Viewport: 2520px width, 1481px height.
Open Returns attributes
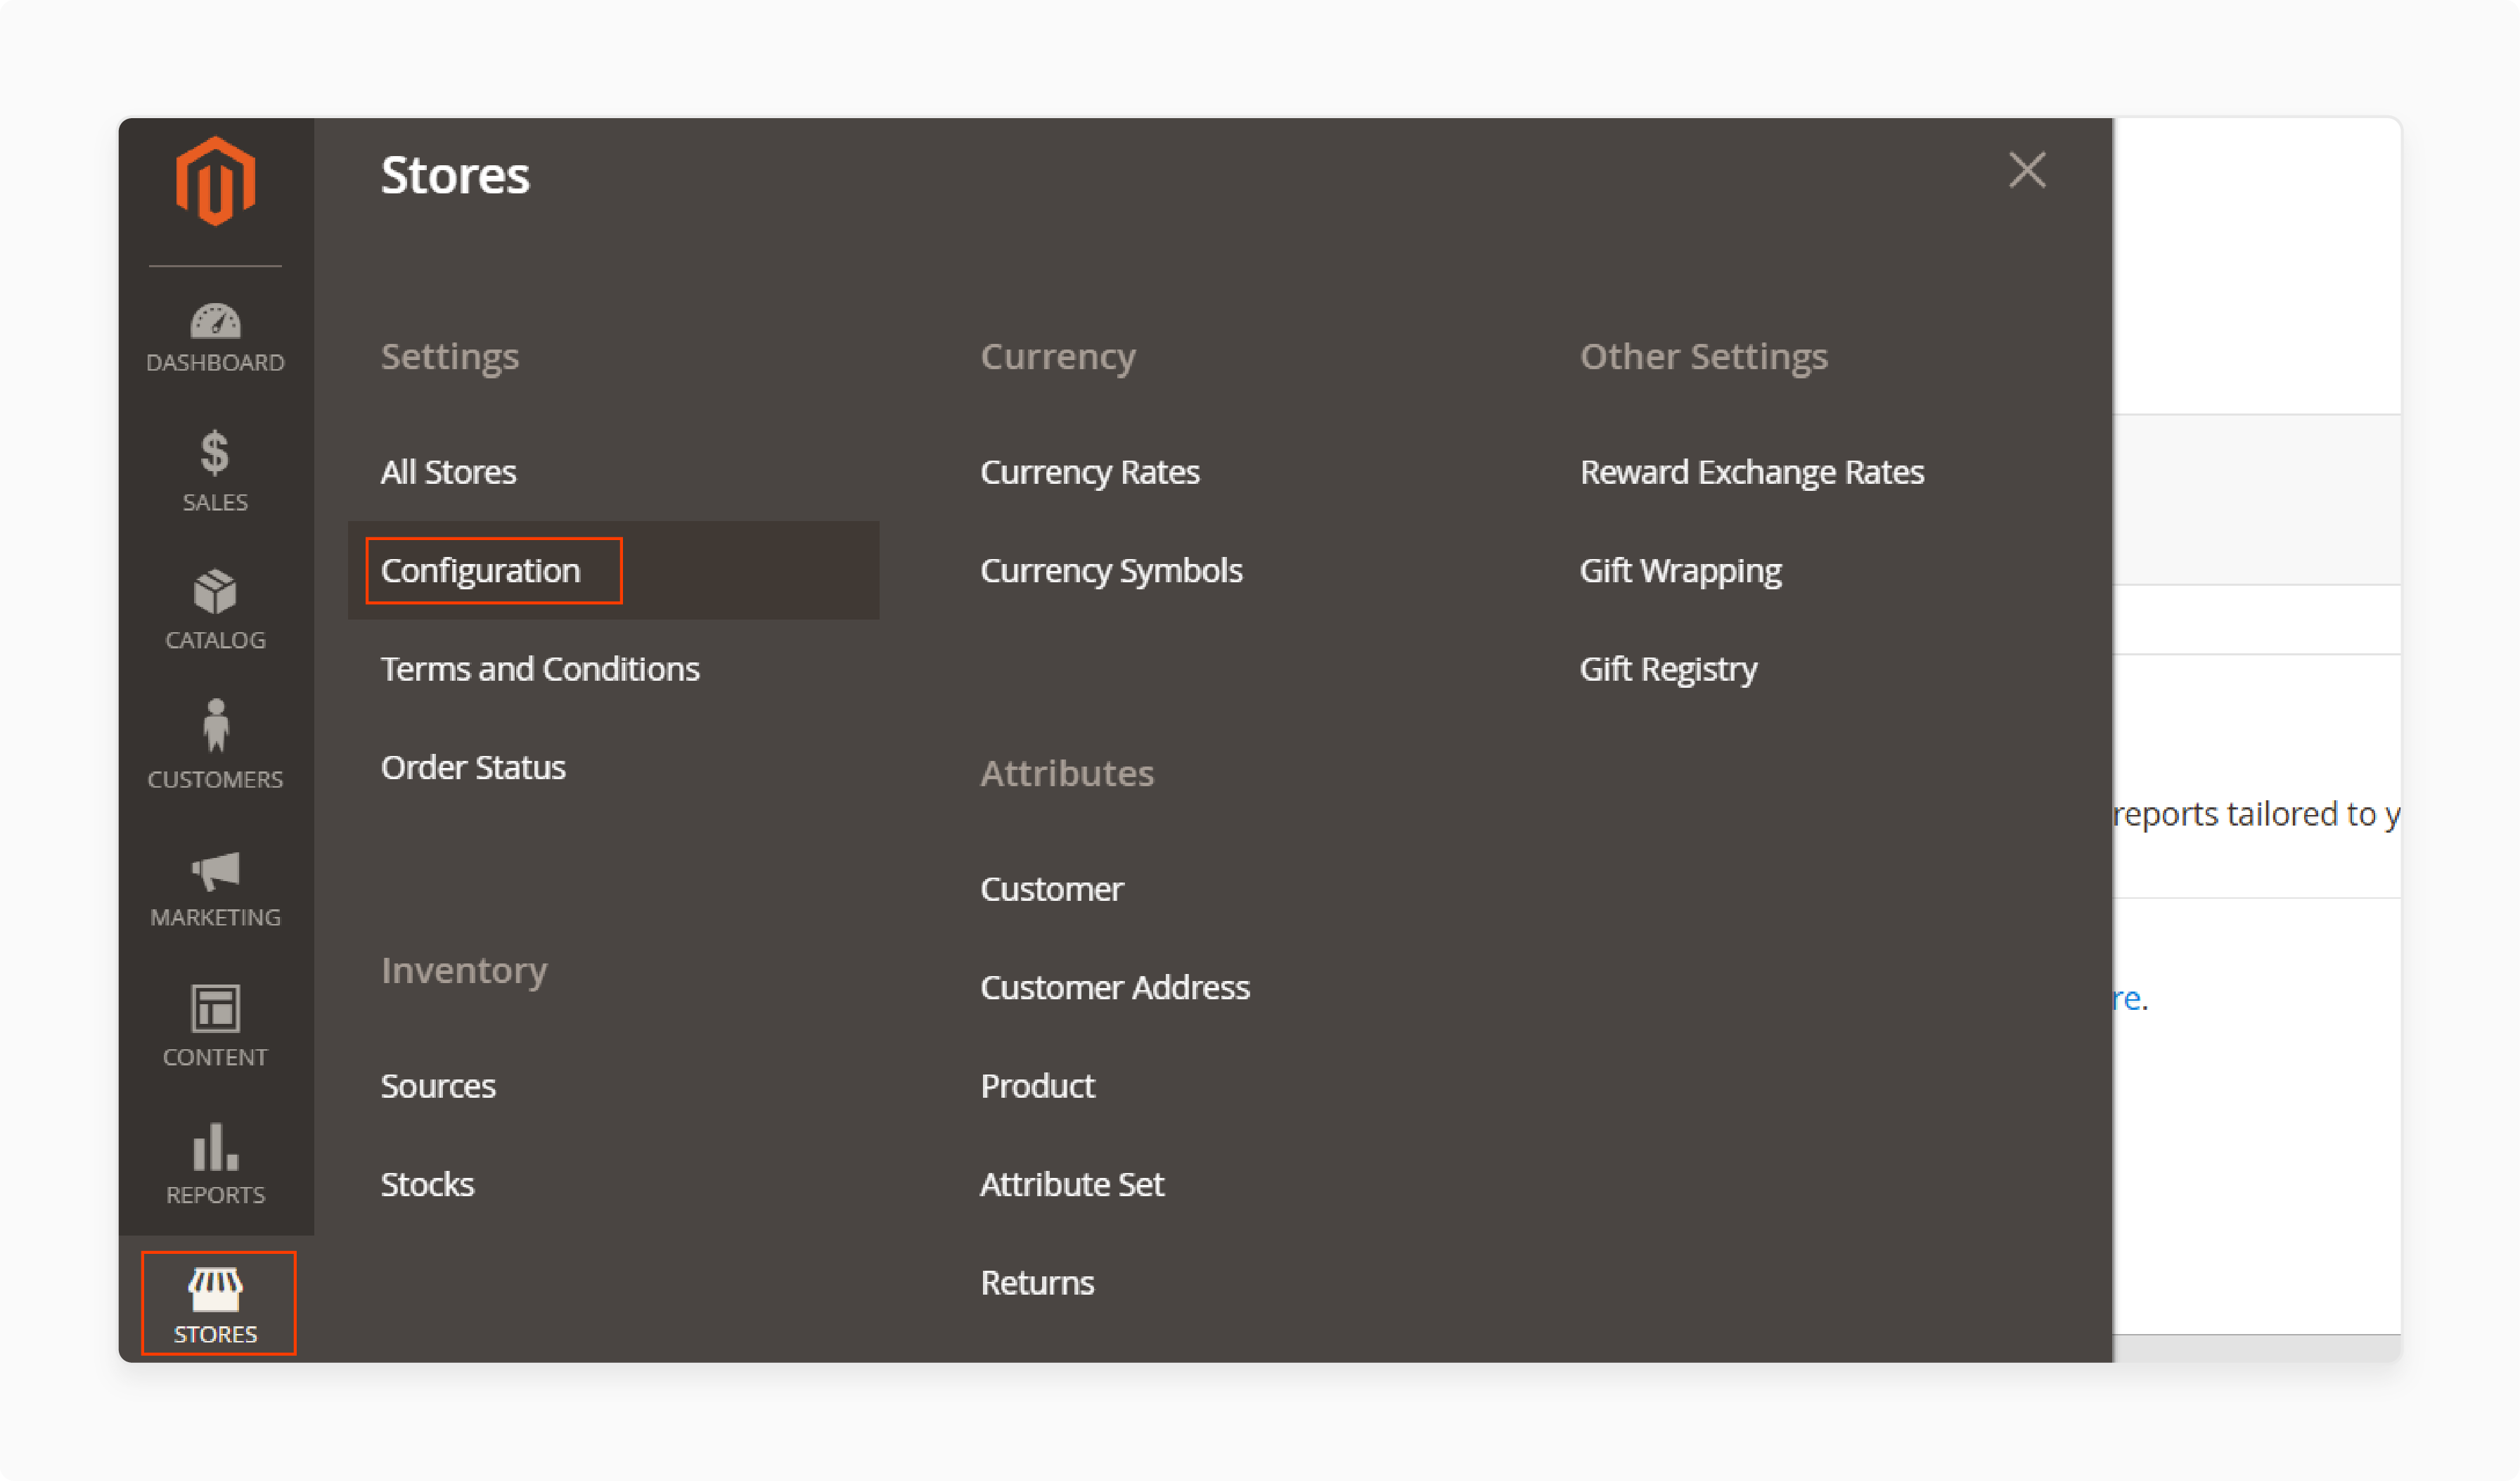(1037, 1283)
